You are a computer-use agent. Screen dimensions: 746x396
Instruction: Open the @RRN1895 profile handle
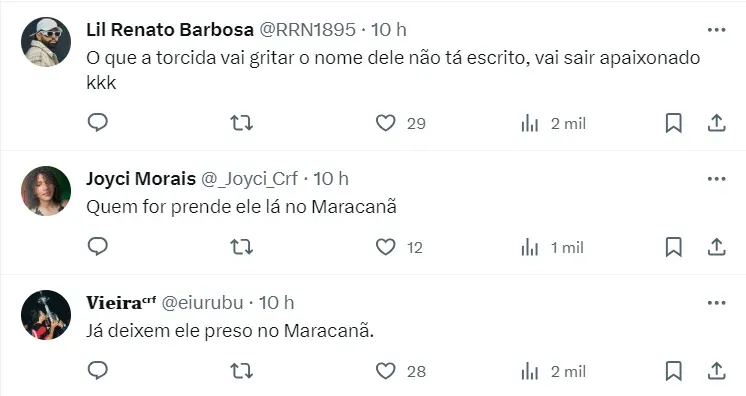point(307,30)
